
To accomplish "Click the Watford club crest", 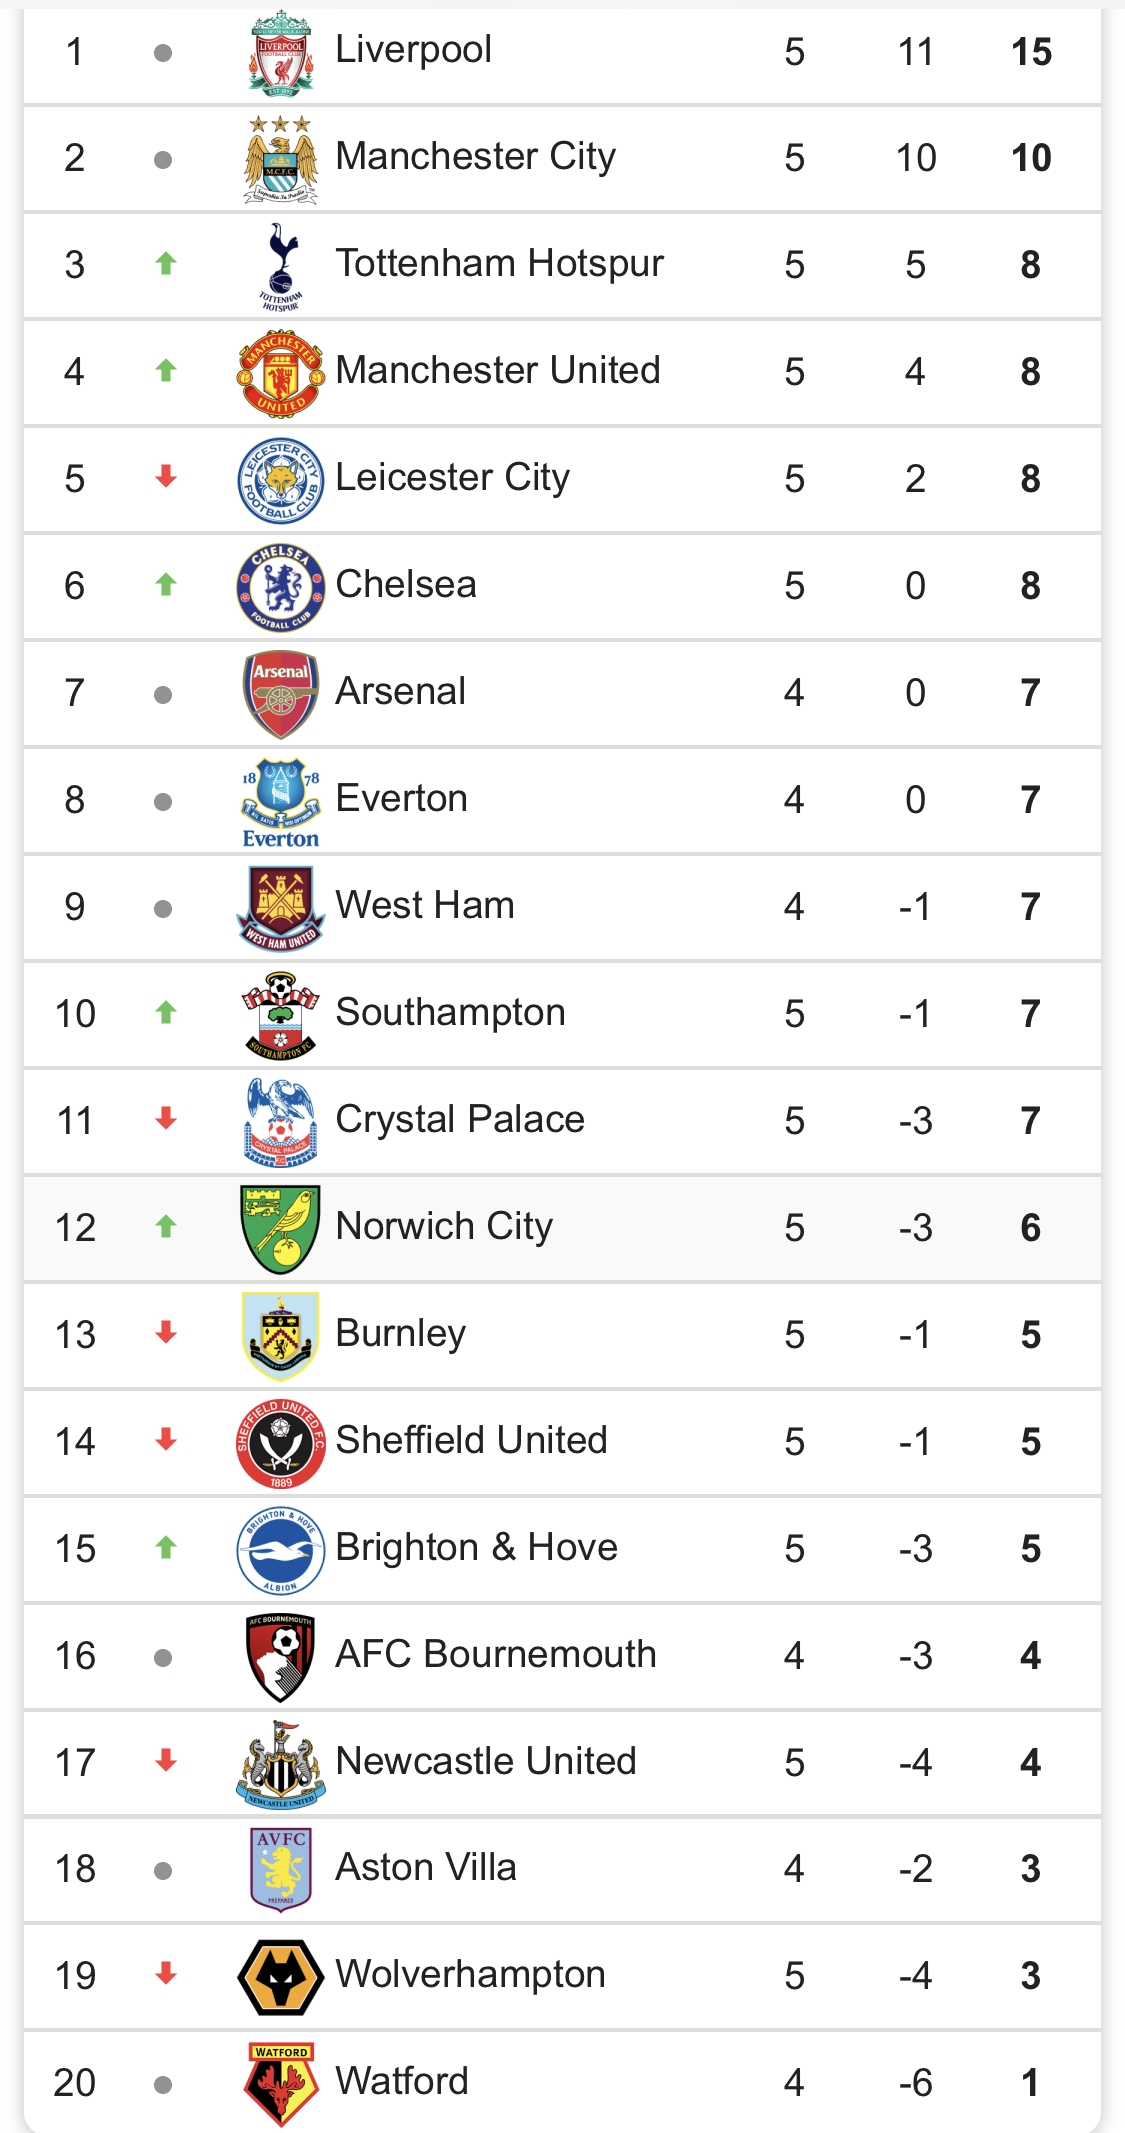I will (281, 2084).
